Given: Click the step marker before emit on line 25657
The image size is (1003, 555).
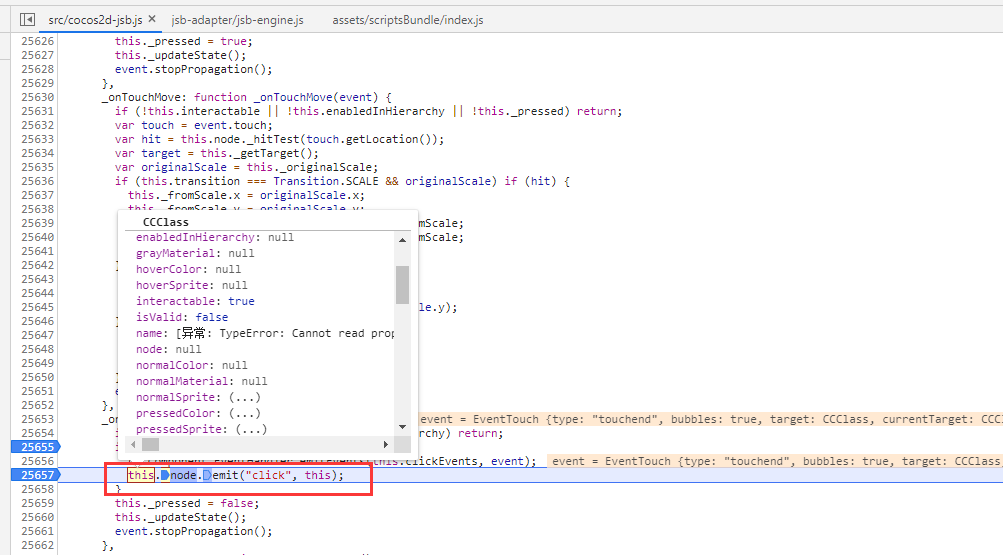Looking at the screenshot, I should [x=207, y=475].
